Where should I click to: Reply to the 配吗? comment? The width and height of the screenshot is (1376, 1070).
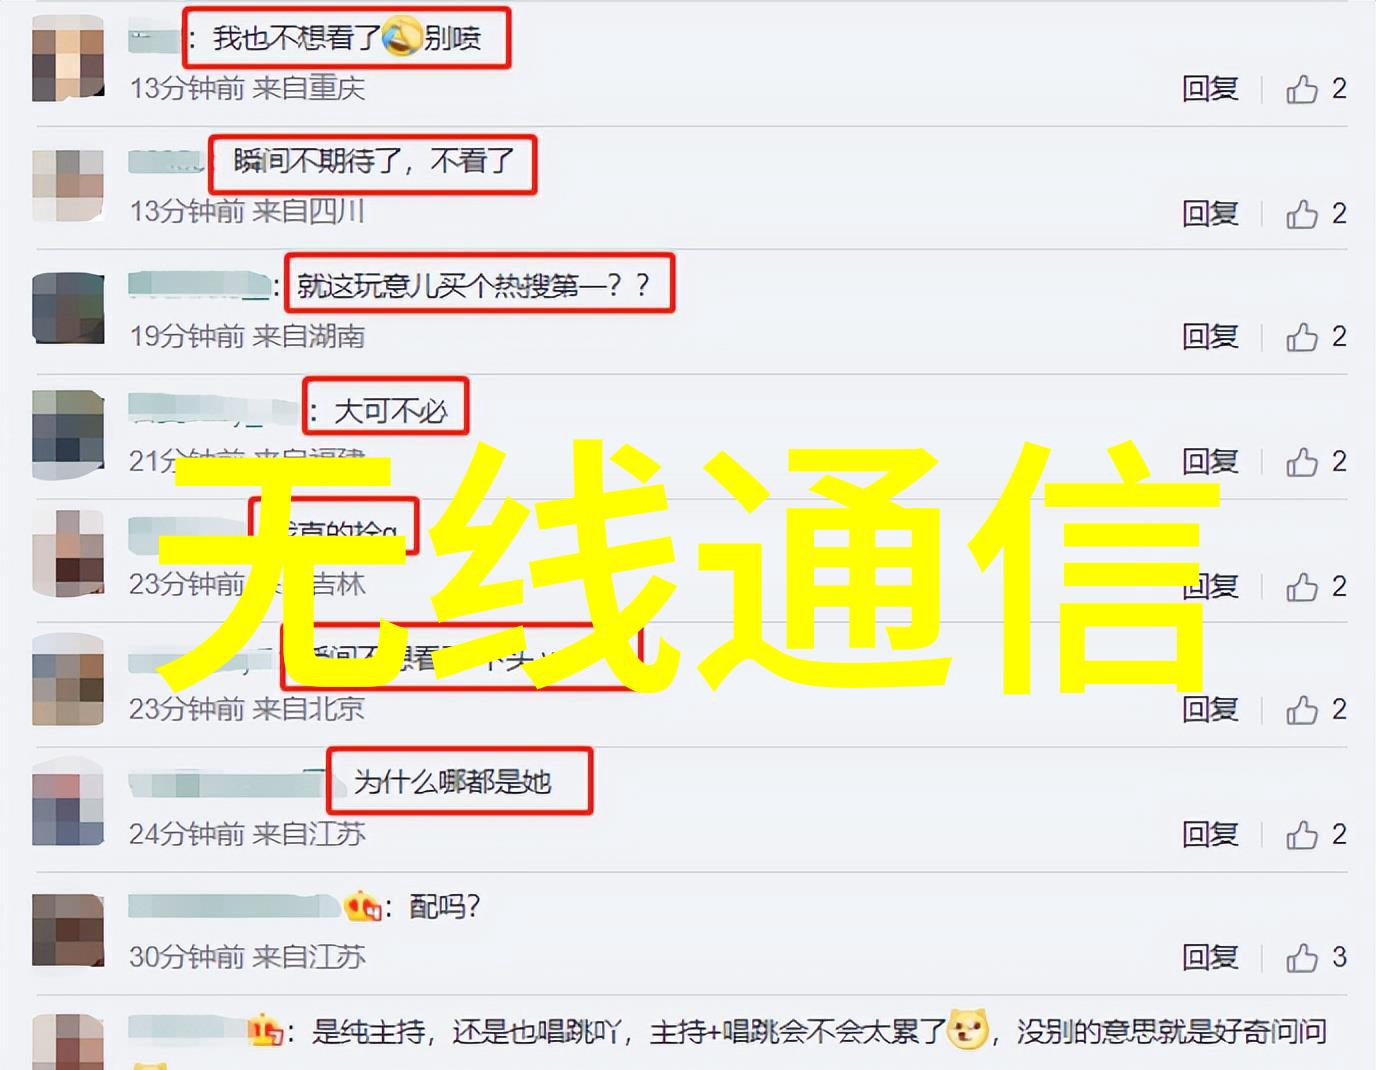[x=1210, y=958]
